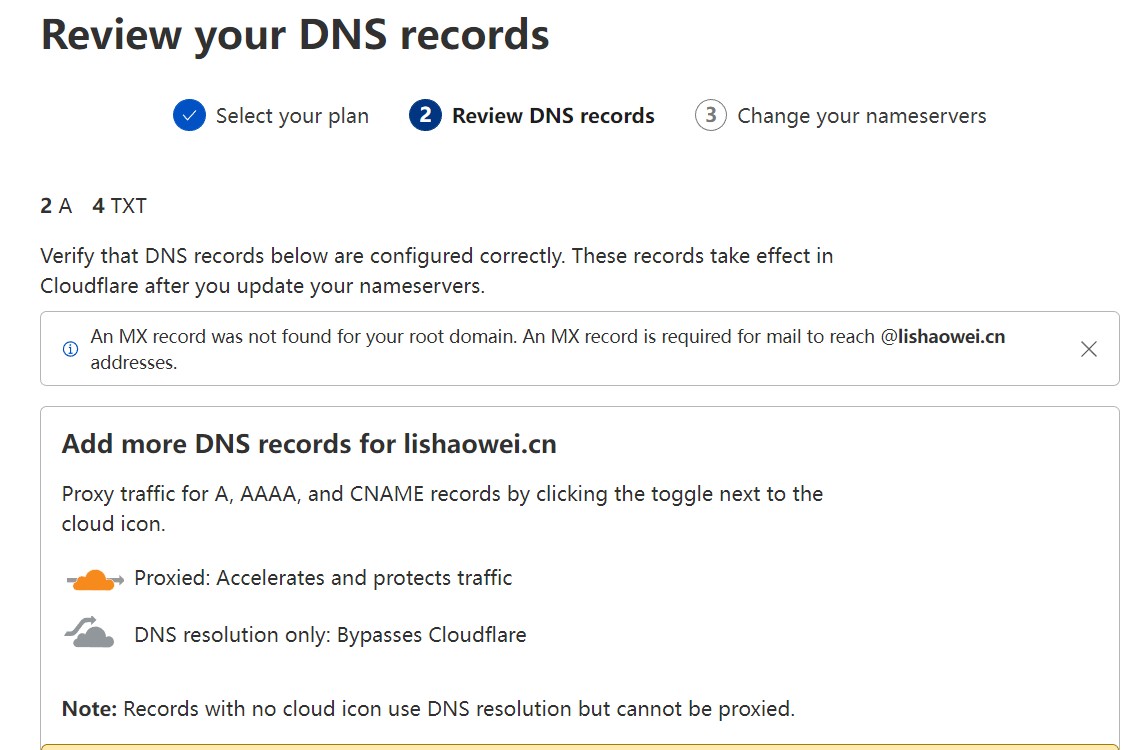The width and height of the screenshot is (1133, 750).
Task: Jump to Change your nameservers step
Action: point(861,116)
